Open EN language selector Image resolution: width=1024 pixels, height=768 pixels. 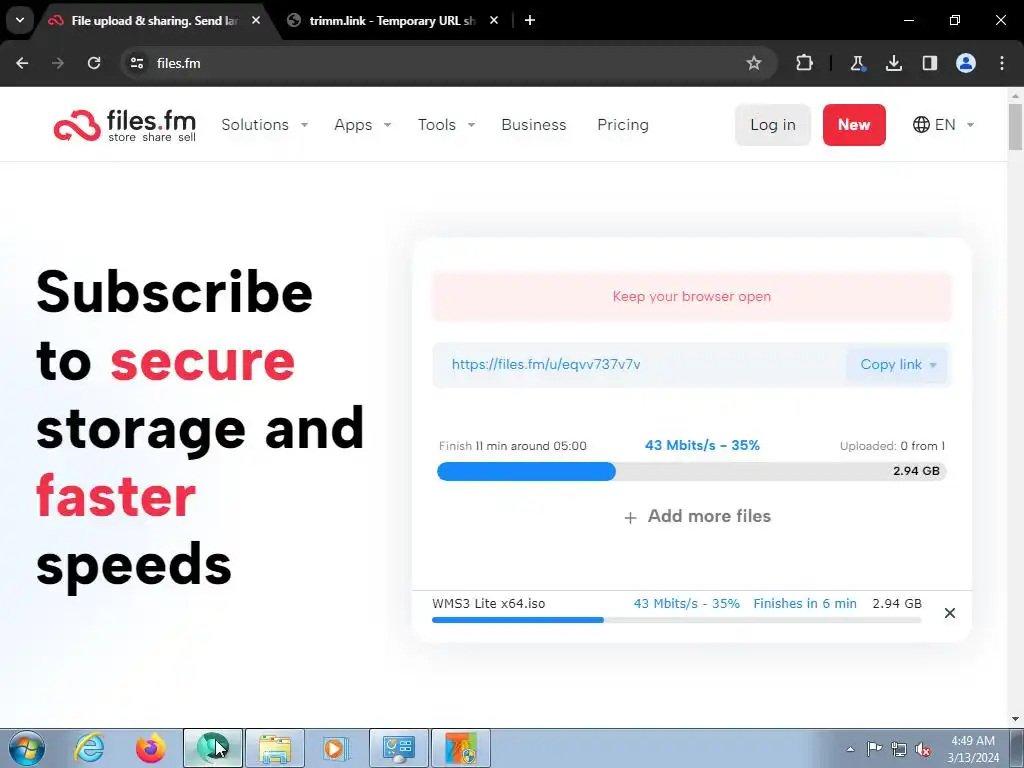click(944, 125)
